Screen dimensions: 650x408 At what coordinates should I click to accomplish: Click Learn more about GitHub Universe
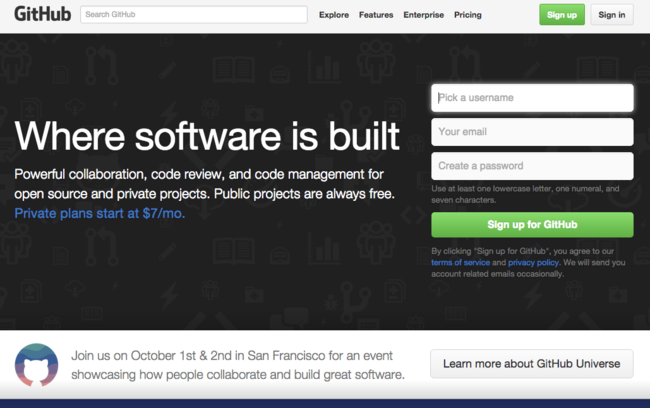(532, 364)
